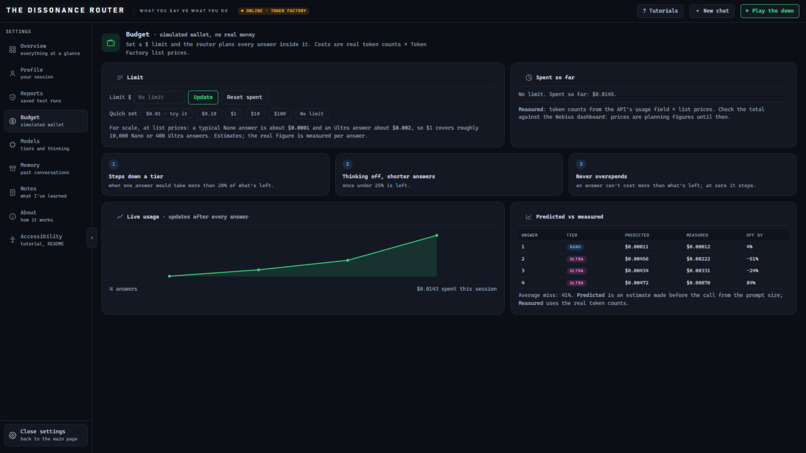The width and height of the screenshot is (806, 453).
Task: Click the Limit panel list icon
Action: coord(120,78)
